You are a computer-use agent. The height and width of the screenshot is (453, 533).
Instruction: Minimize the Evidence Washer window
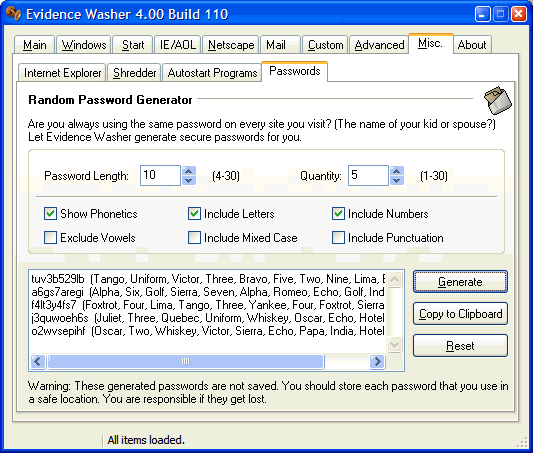(482, 14)
